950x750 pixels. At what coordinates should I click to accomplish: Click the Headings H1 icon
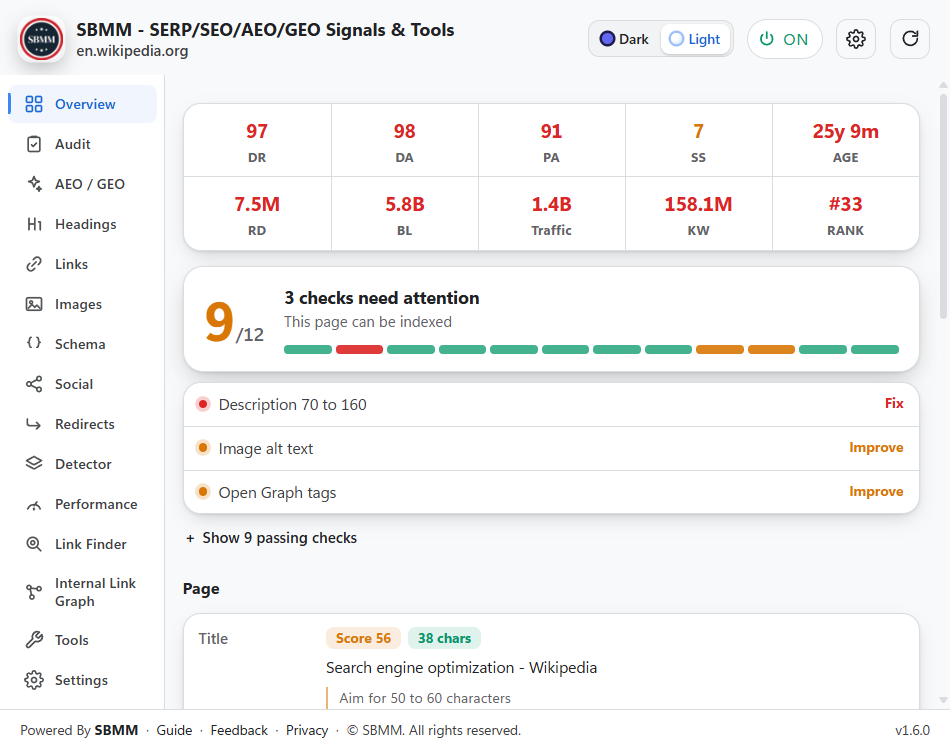tap(34, 224)
